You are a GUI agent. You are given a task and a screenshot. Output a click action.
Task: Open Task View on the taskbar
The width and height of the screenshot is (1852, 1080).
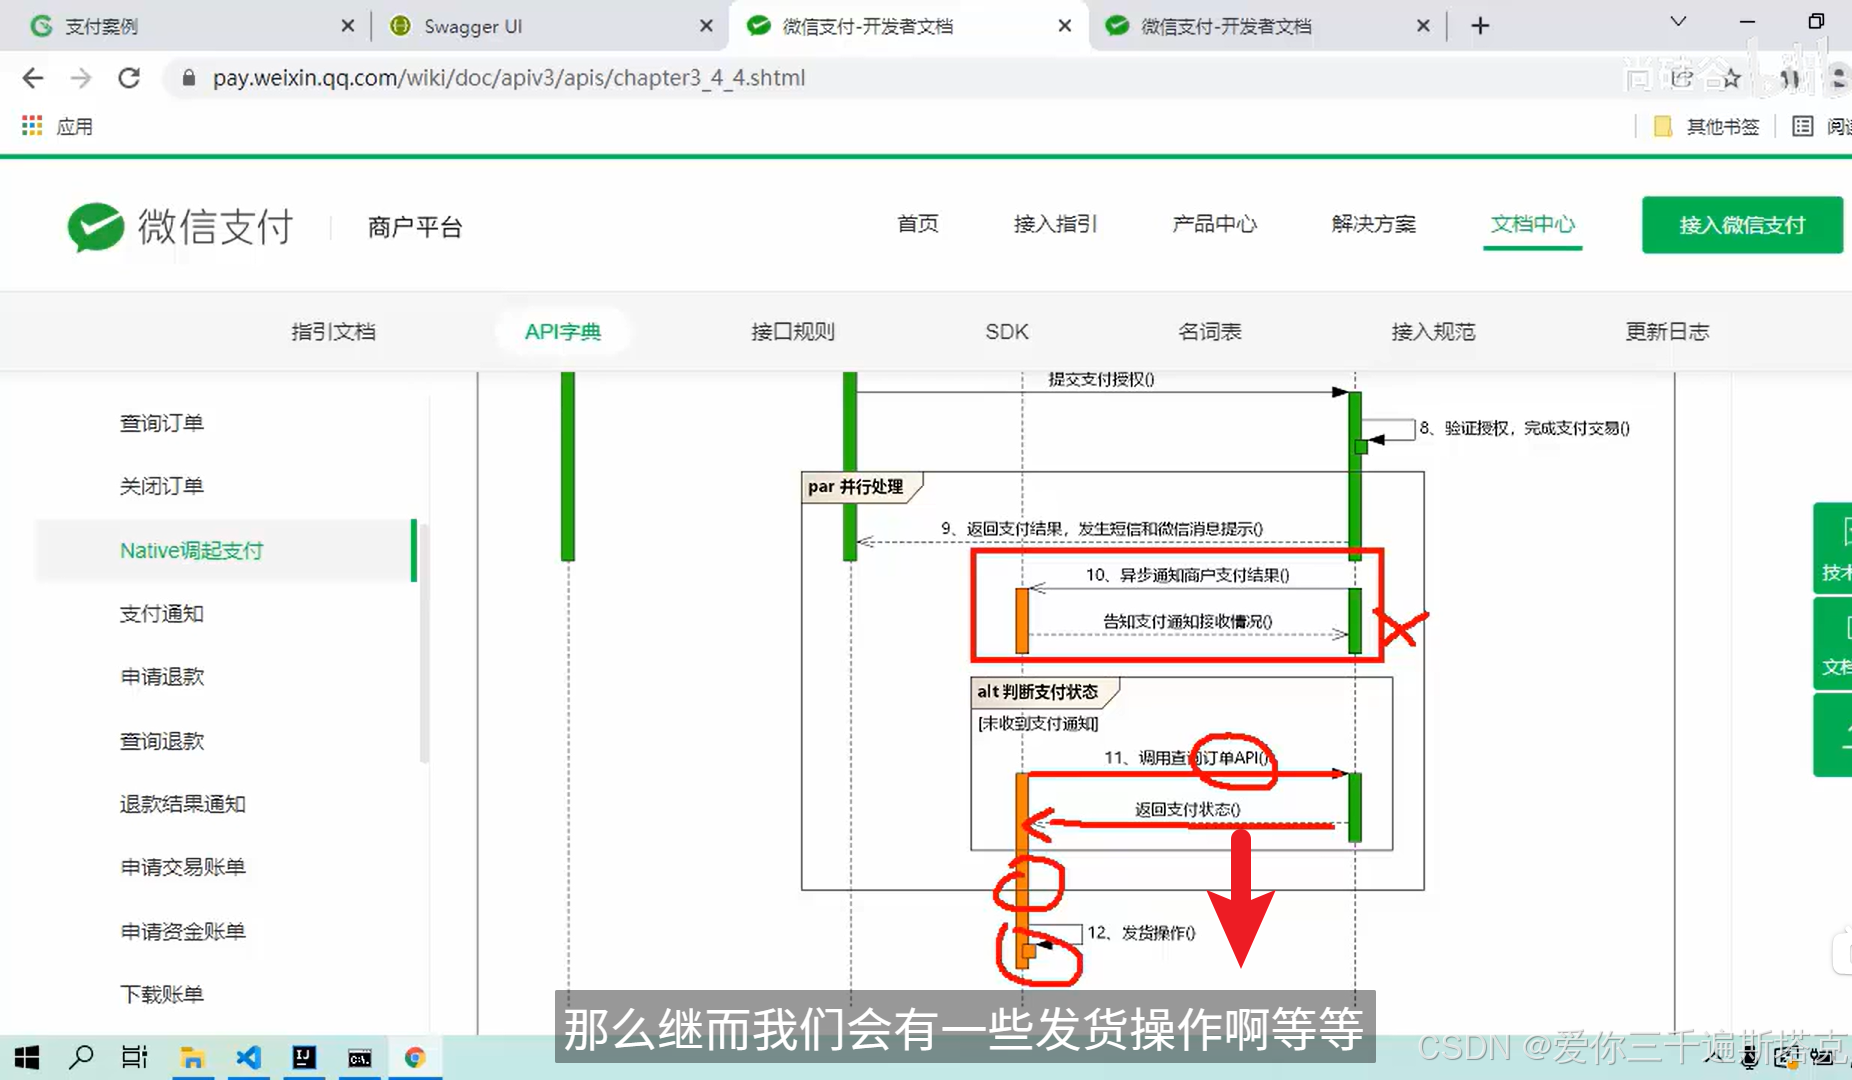click(x=135, y=1057)
